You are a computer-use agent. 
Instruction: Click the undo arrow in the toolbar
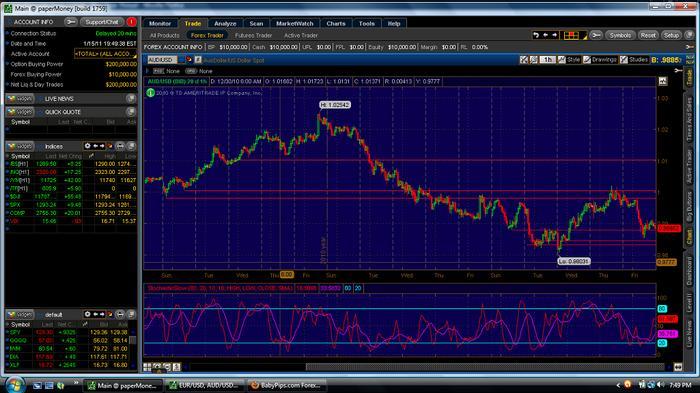[x=536, y=35]
